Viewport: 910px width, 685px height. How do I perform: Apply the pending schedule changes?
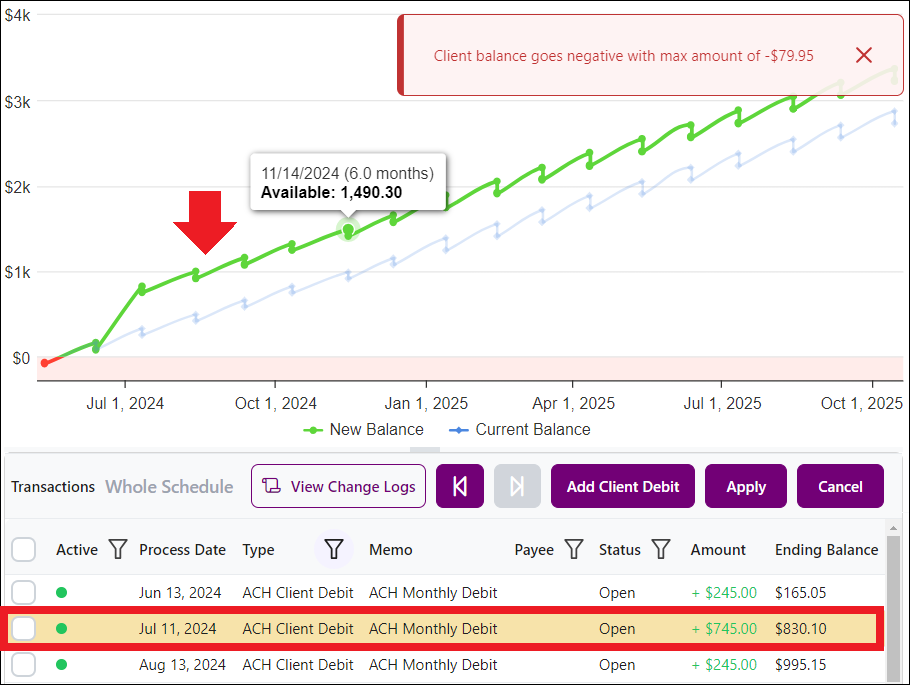[745, 486]
